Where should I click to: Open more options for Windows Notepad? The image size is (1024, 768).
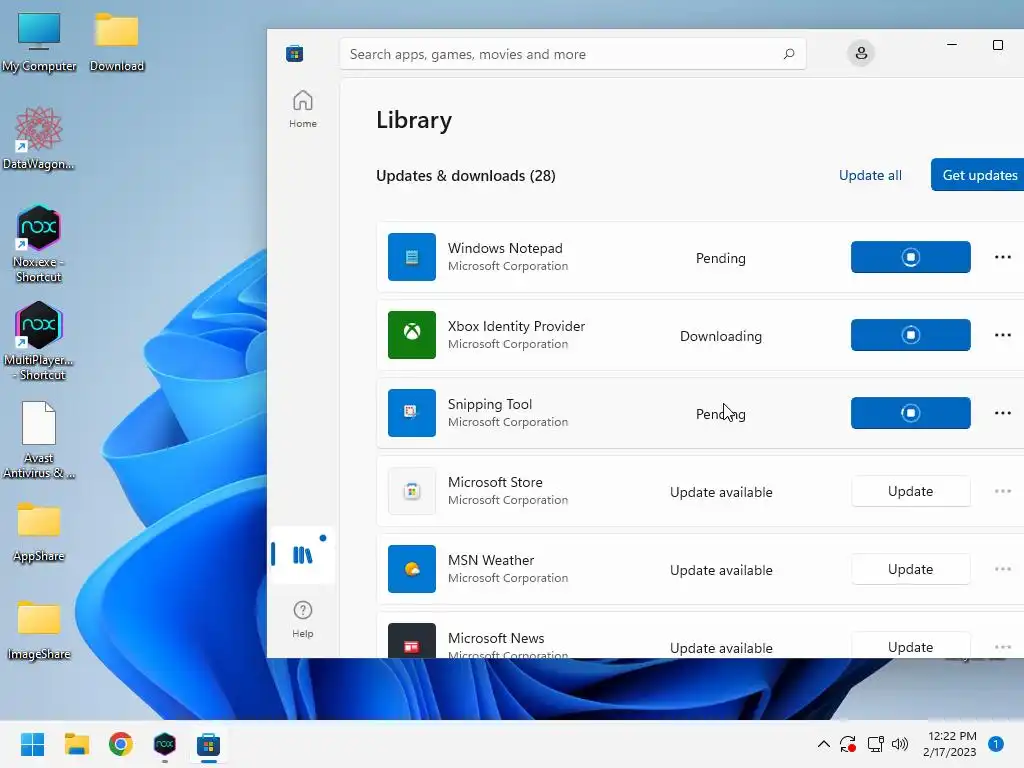tap(1002, 257)
